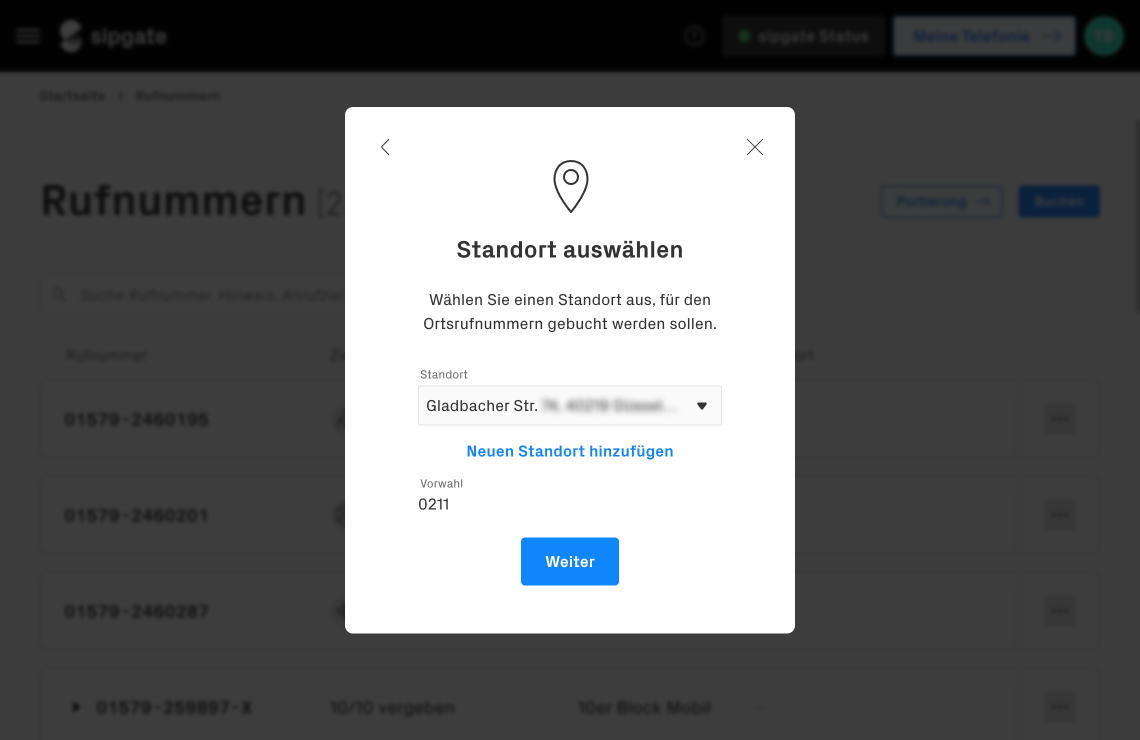The image size is (1140, 740).
Task: Click the Rufnummern page heading
Action: 173,201
